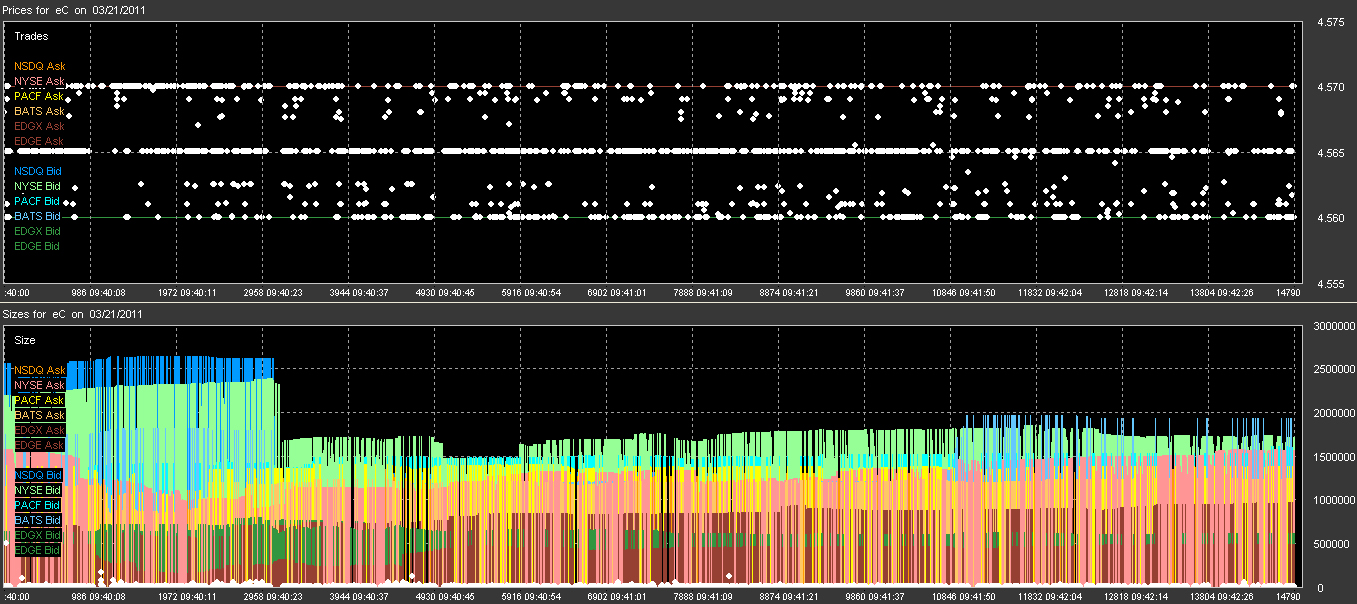
Task: Choose '14790' tick on Sizes chart axis
Action: point(1288,597)
